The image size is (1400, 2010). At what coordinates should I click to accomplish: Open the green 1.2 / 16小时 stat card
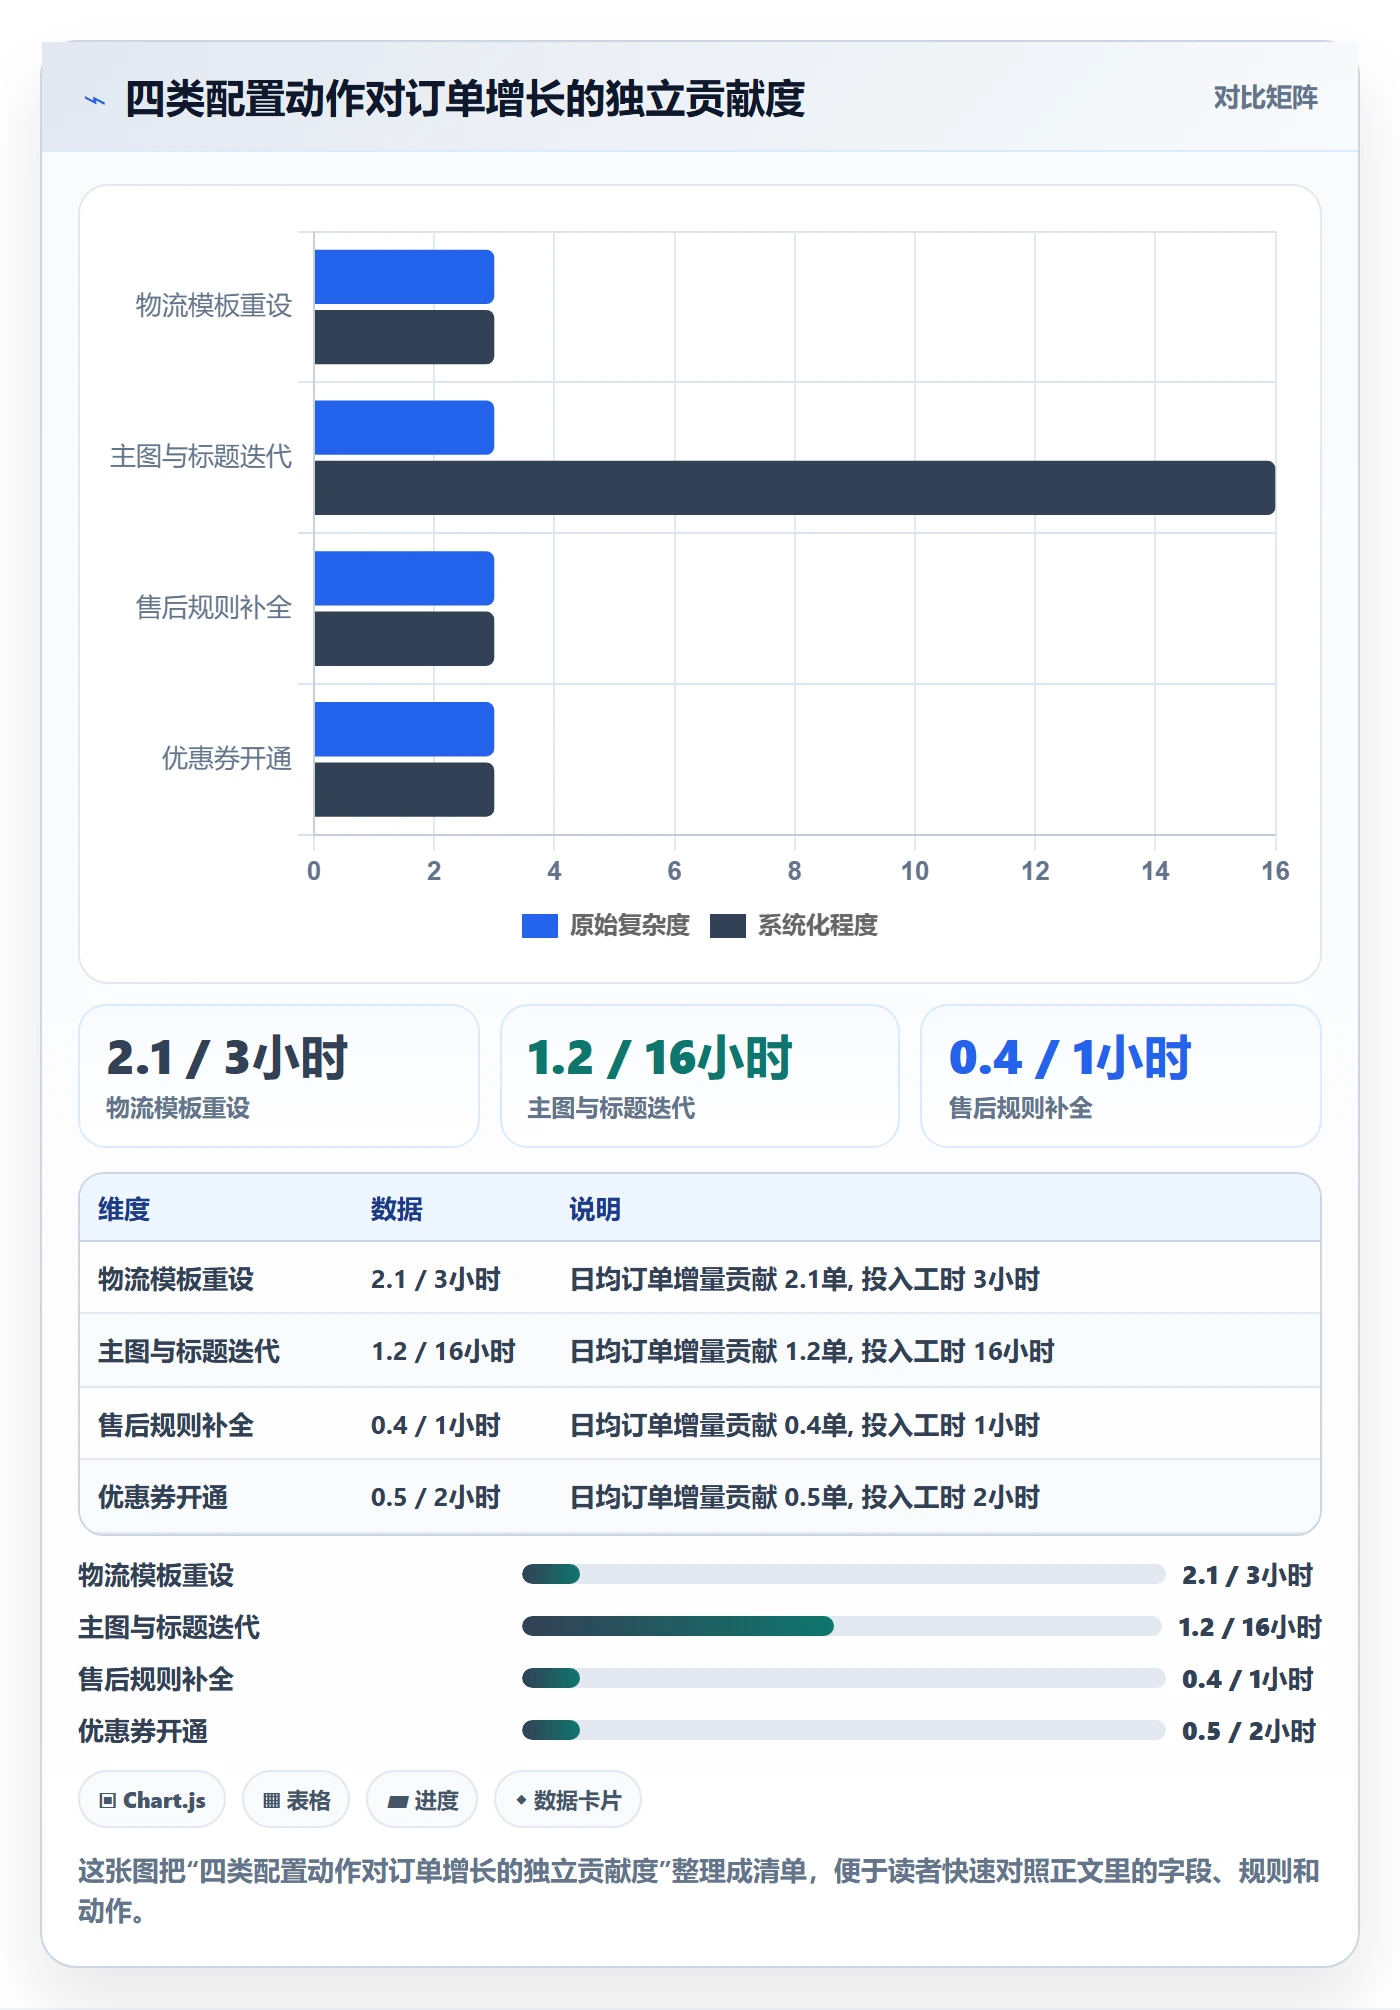tap(700, 1076)
